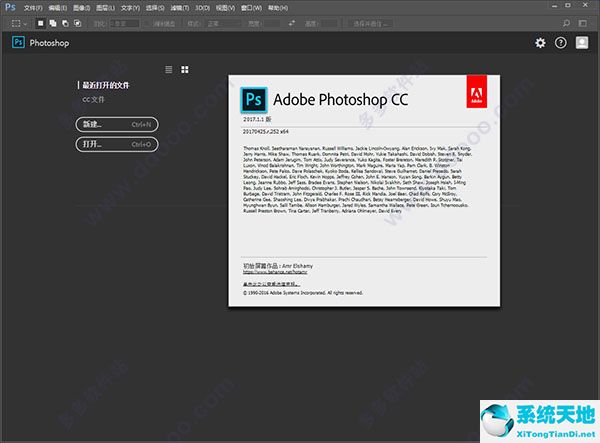The image size is (600, 443).
Task: Click the 初始屏幕作品: Amr Elshamy text
Action: pos(278,265)
